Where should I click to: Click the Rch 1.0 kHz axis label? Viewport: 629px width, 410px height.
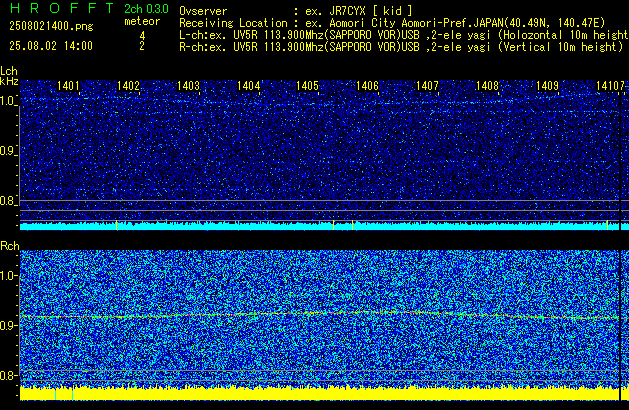8,276
